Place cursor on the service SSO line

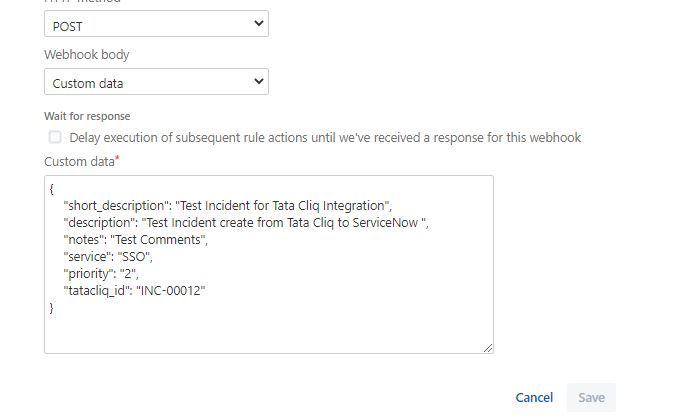coord(108,256)
